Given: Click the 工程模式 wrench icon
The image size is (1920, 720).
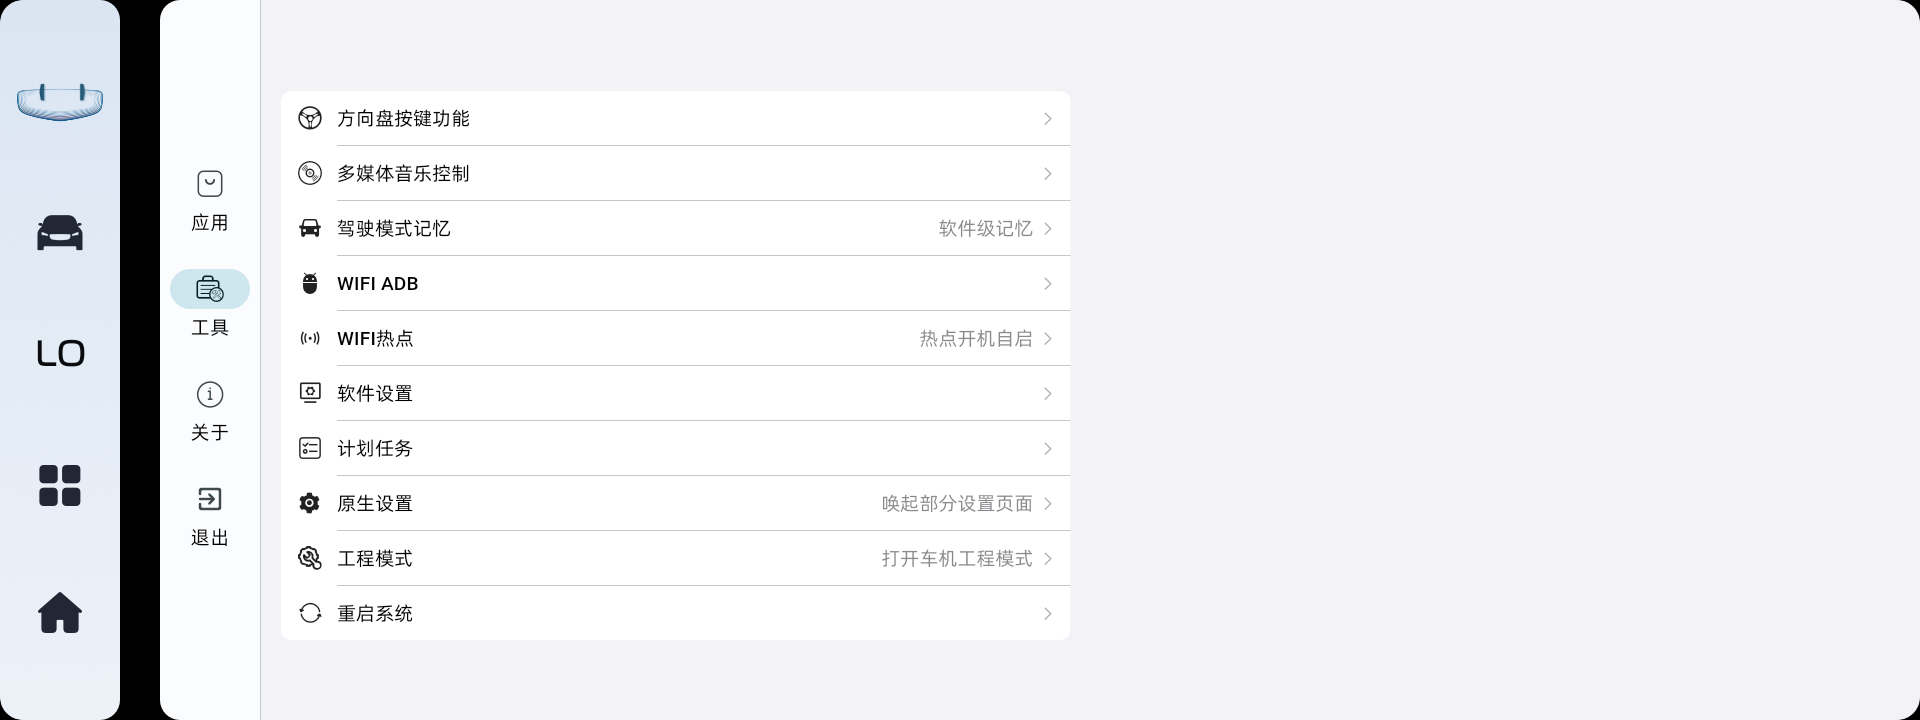Looking at the screenshot, I should coord(310,558).
